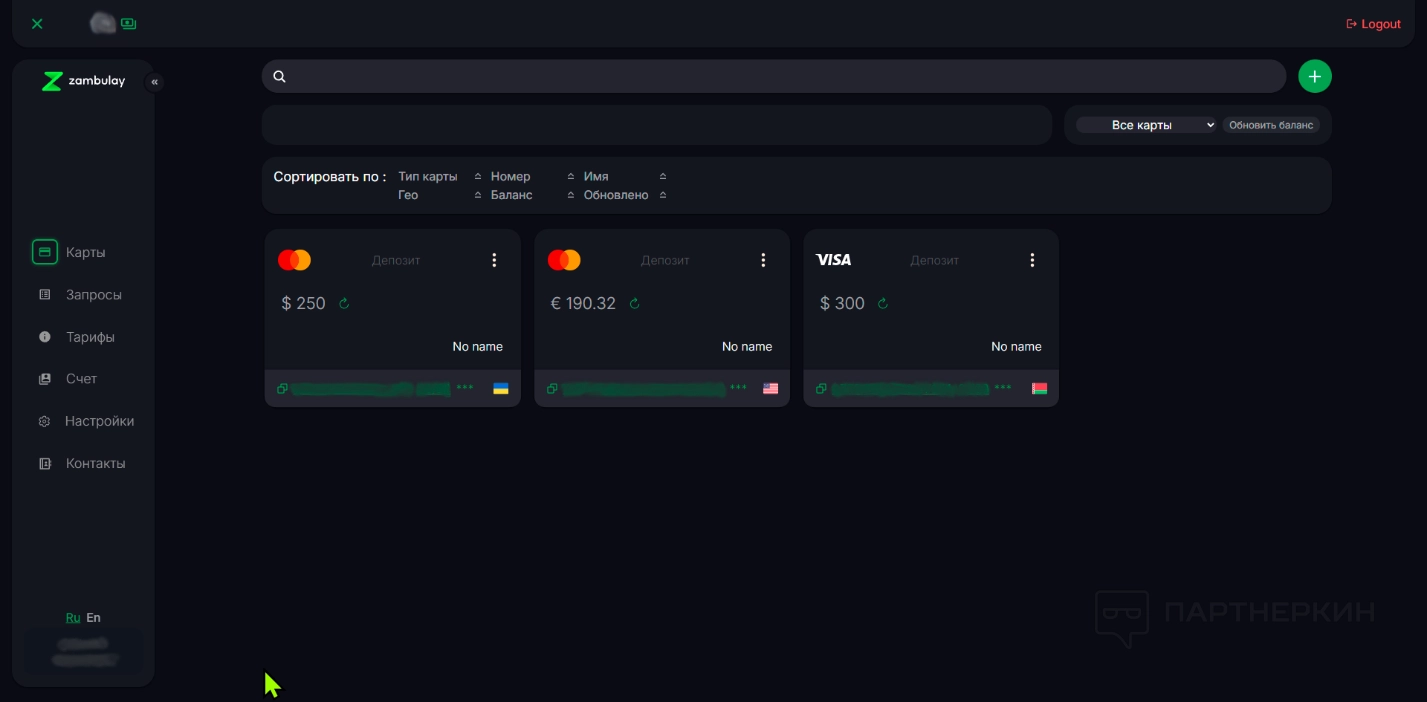The height and width of the screenshot is (702, 1427).
Task: Open the Все карты dropdown
Action: (1146, 125)
